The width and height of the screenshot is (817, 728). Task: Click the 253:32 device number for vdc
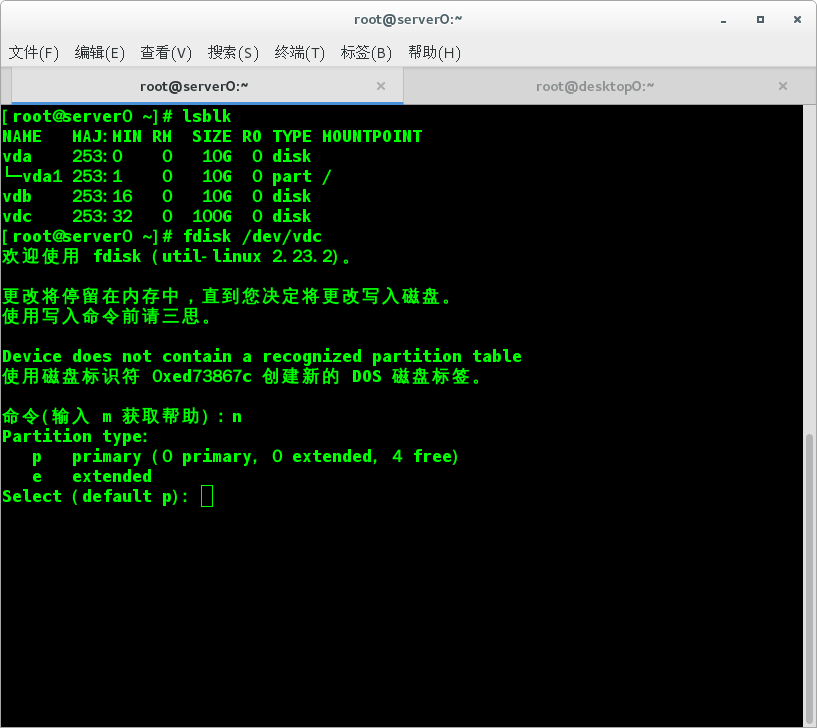point(102,216)
